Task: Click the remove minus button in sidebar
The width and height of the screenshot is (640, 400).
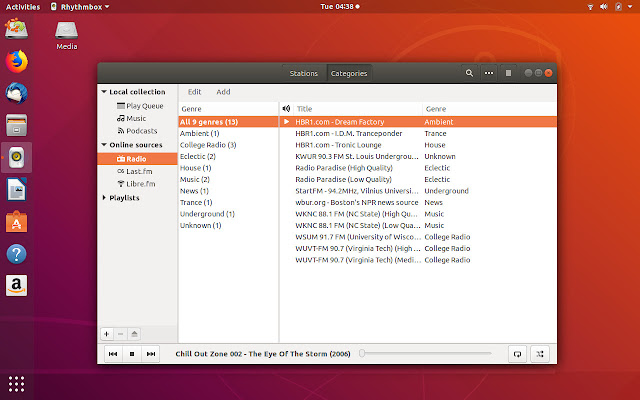Action: coord(120,334)
